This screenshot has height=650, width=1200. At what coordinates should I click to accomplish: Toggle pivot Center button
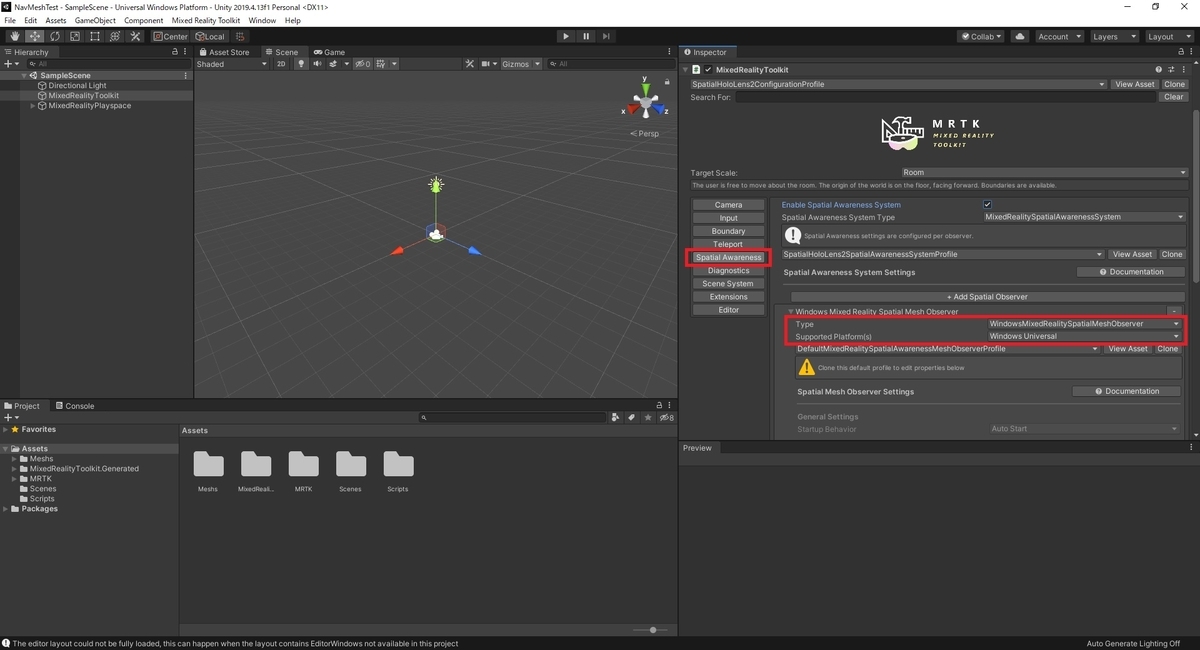click(x=170, y=36)
